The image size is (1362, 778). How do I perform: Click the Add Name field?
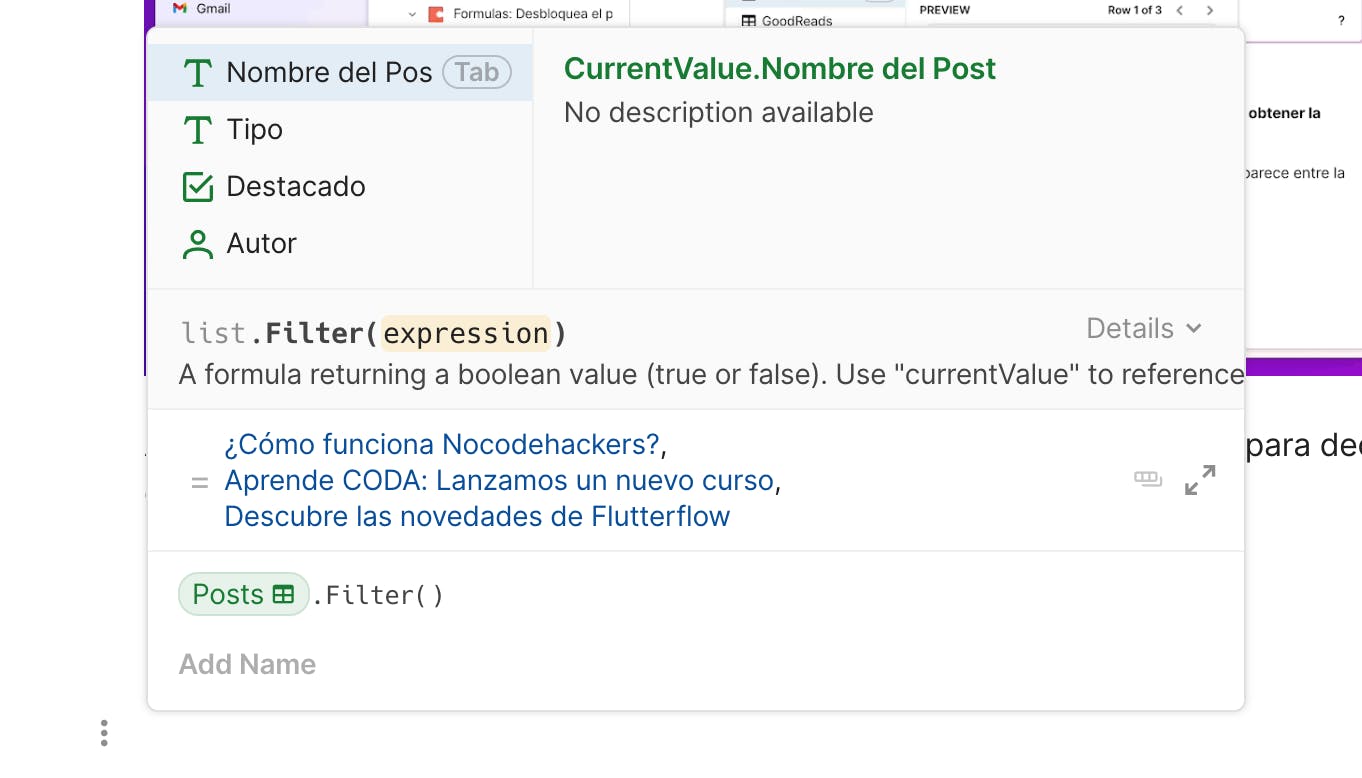click(x=247, y=664)
